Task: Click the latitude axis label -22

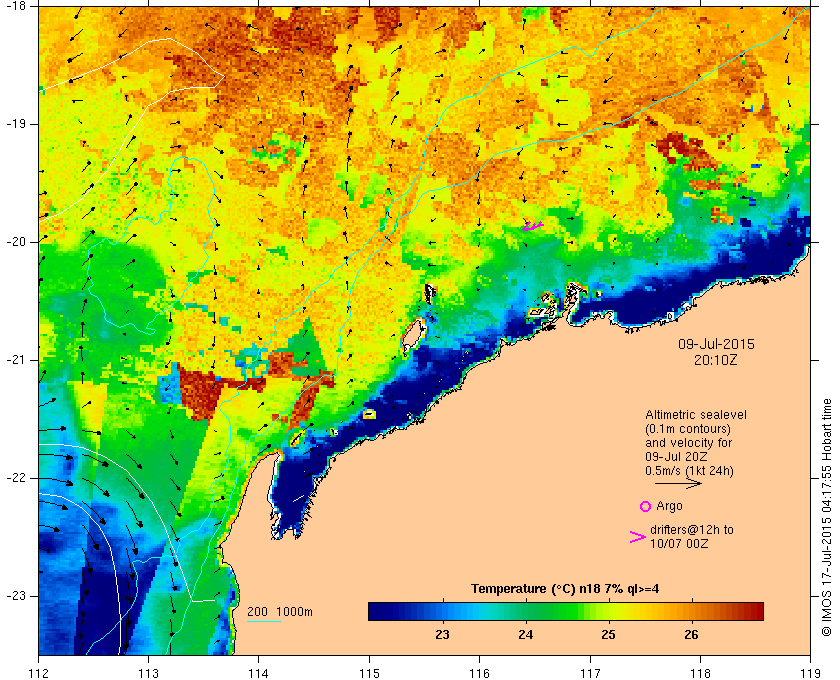Action: pyautogui.click(x=16, y=478)
